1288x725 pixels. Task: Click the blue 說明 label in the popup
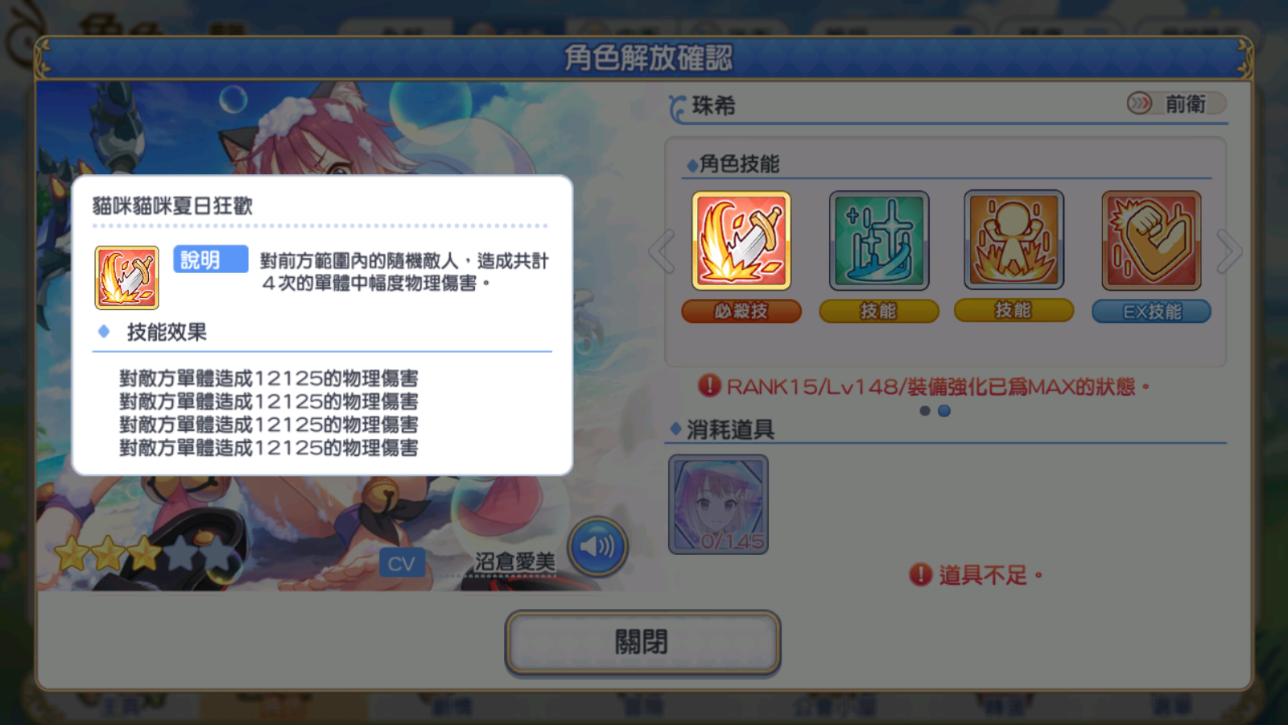[x=210, y=260]
